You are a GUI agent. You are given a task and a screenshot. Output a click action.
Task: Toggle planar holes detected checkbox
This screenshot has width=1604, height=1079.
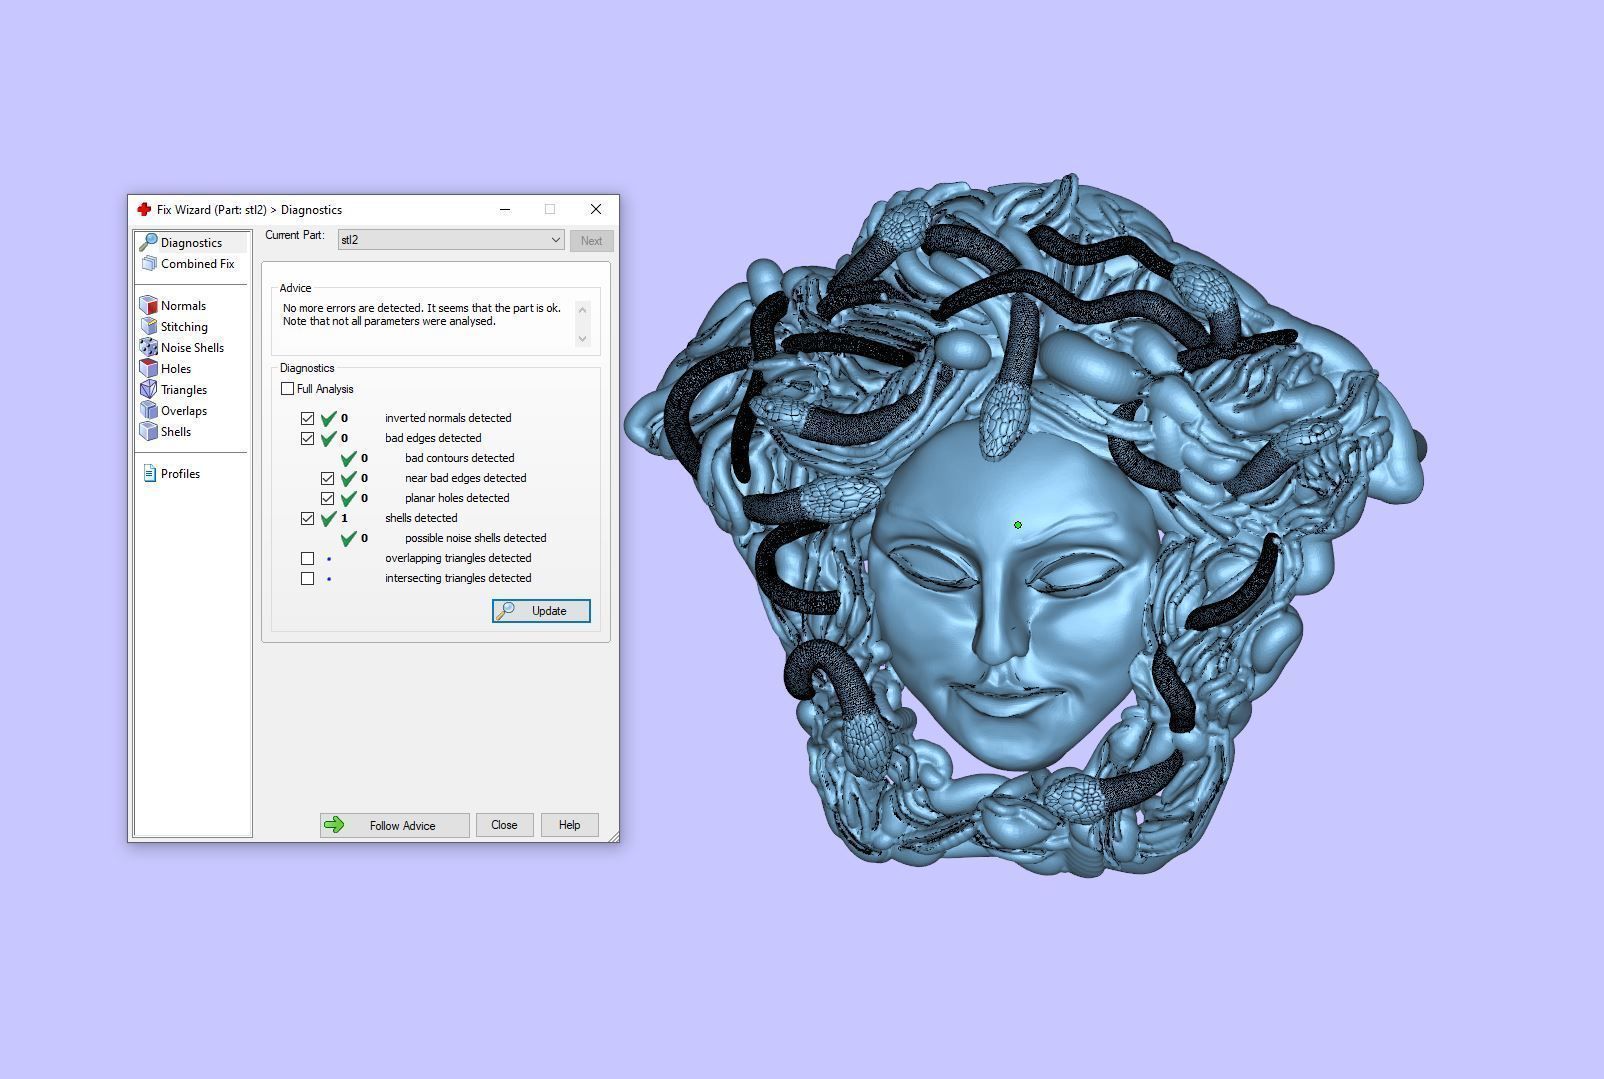pos(328,499)
